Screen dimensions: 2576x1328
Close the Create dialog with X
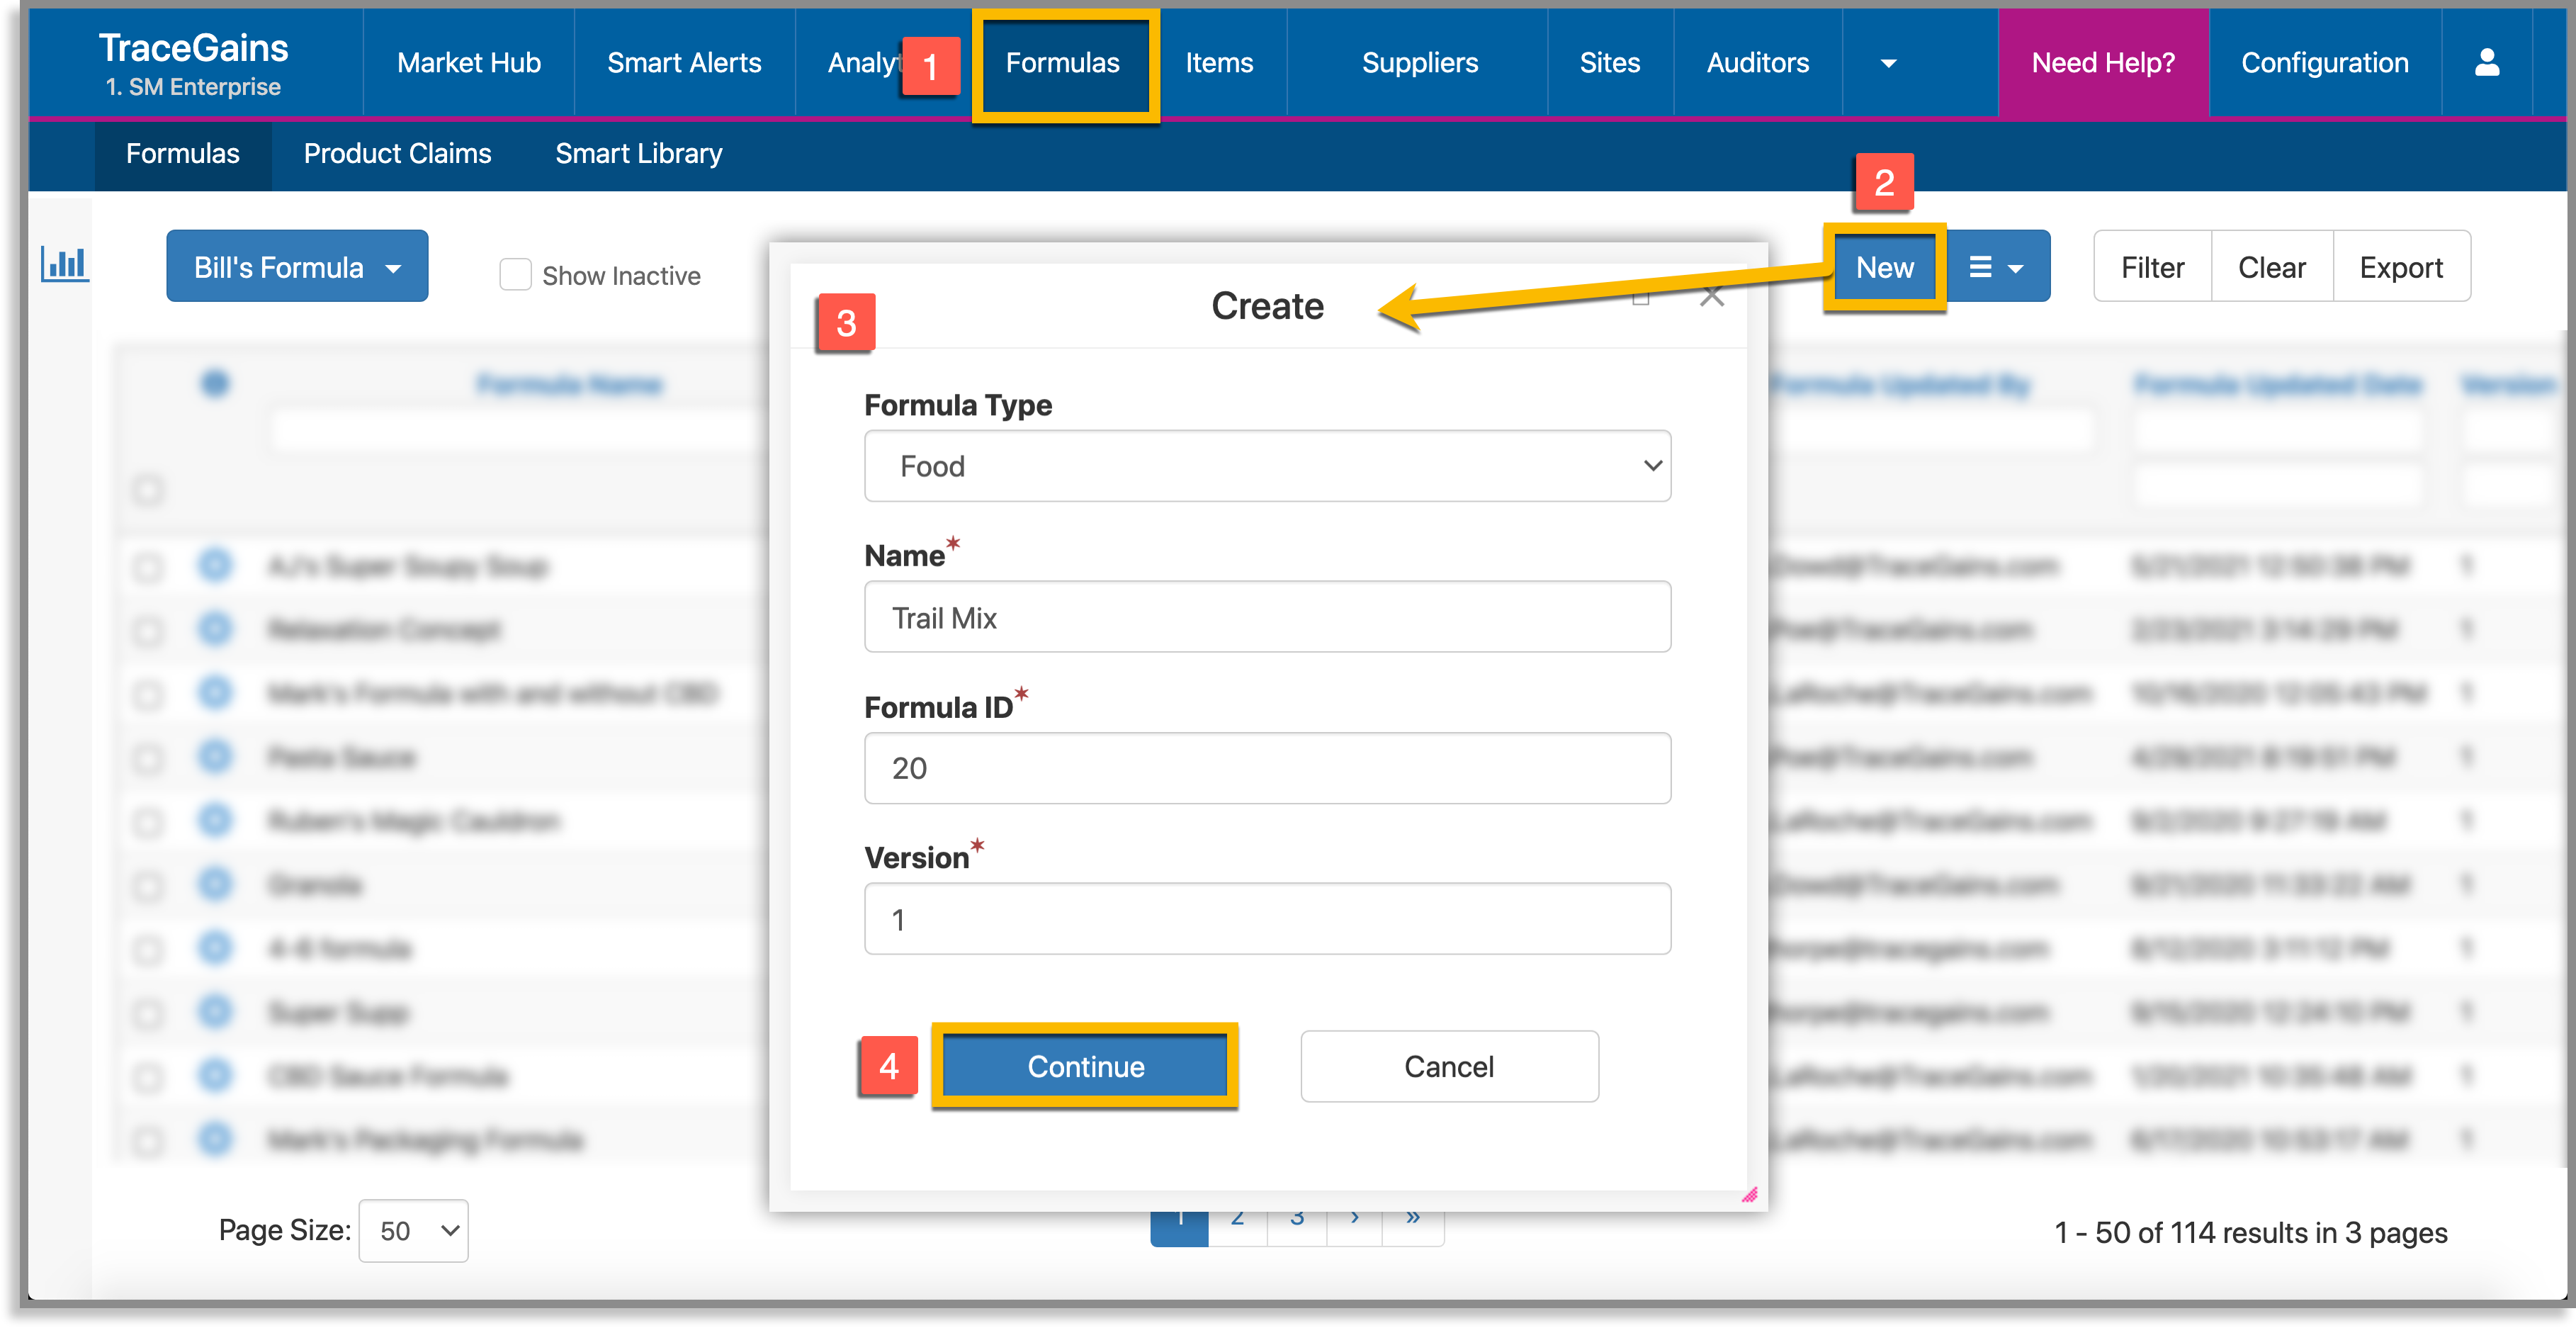click(x=1712, y=297)
